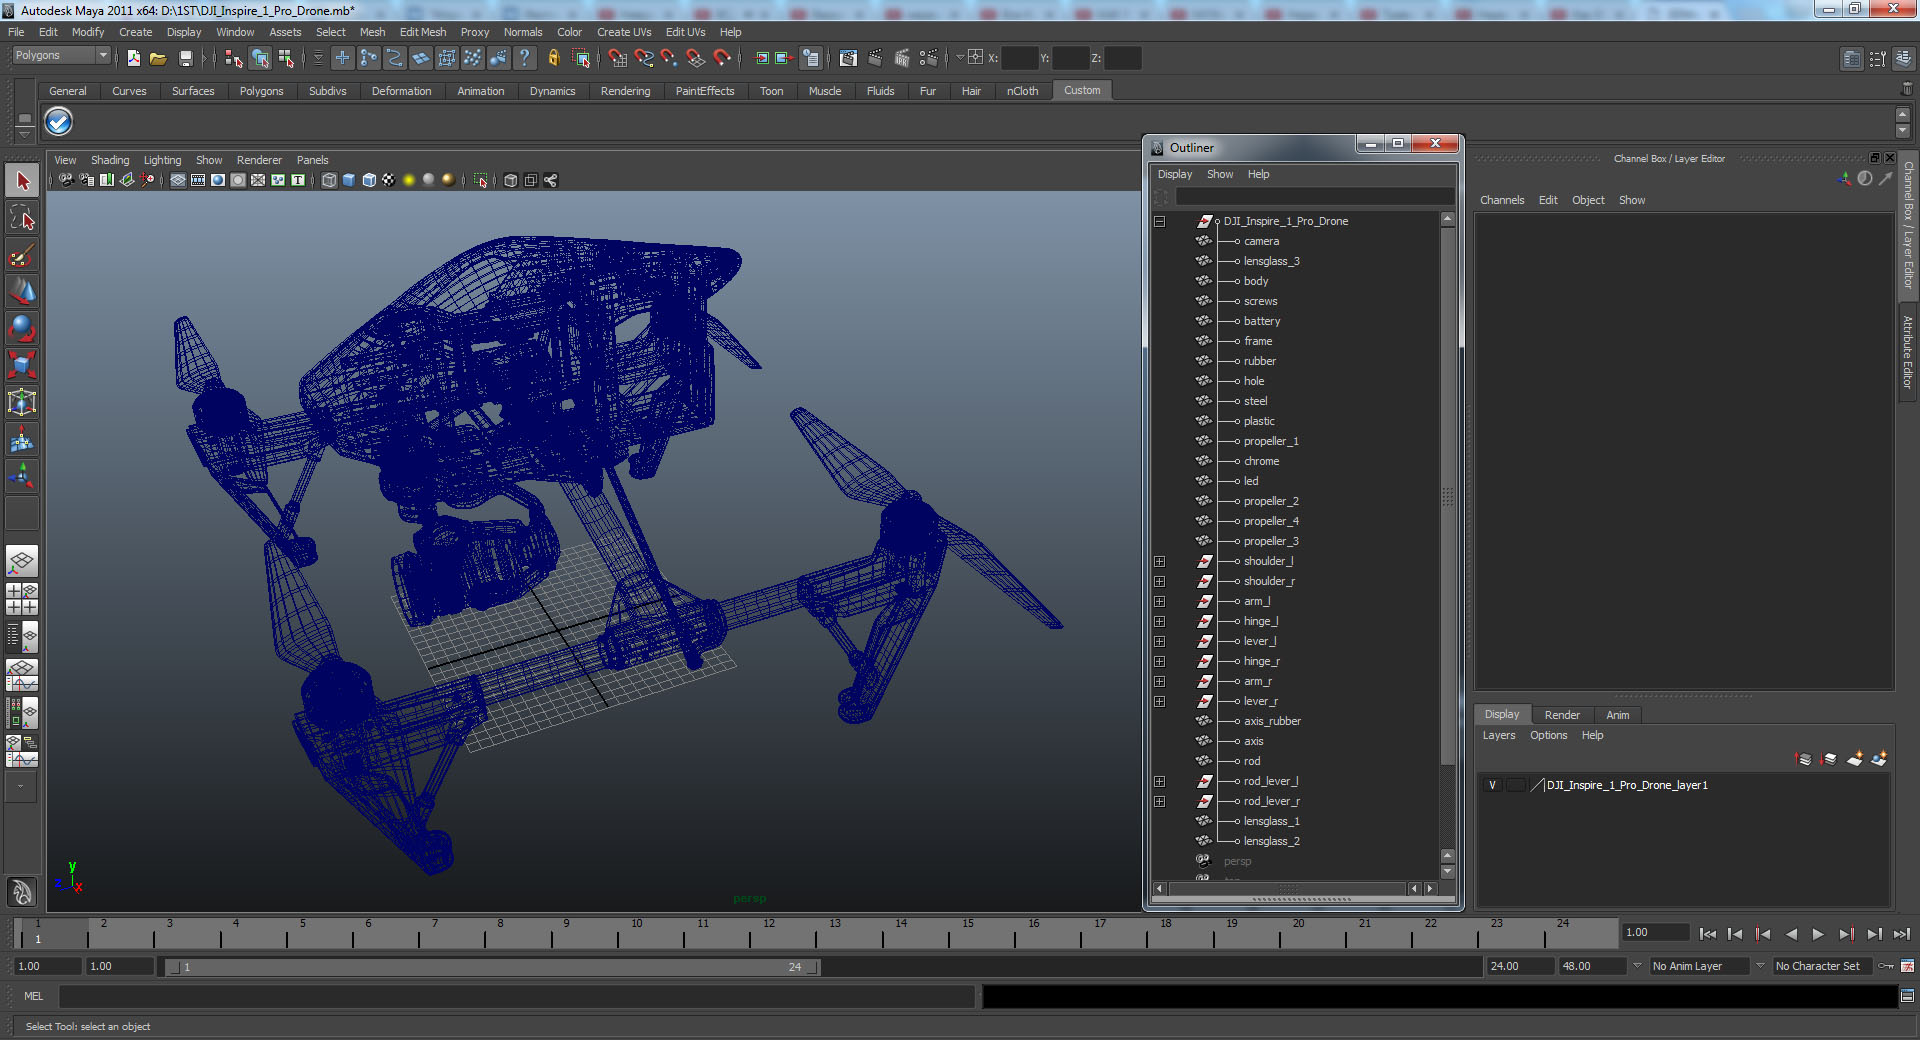This screenshot has width=1920, height=1040.
Task: Select the Universal Manipulator tool
Action: click(x=22, y=402)
